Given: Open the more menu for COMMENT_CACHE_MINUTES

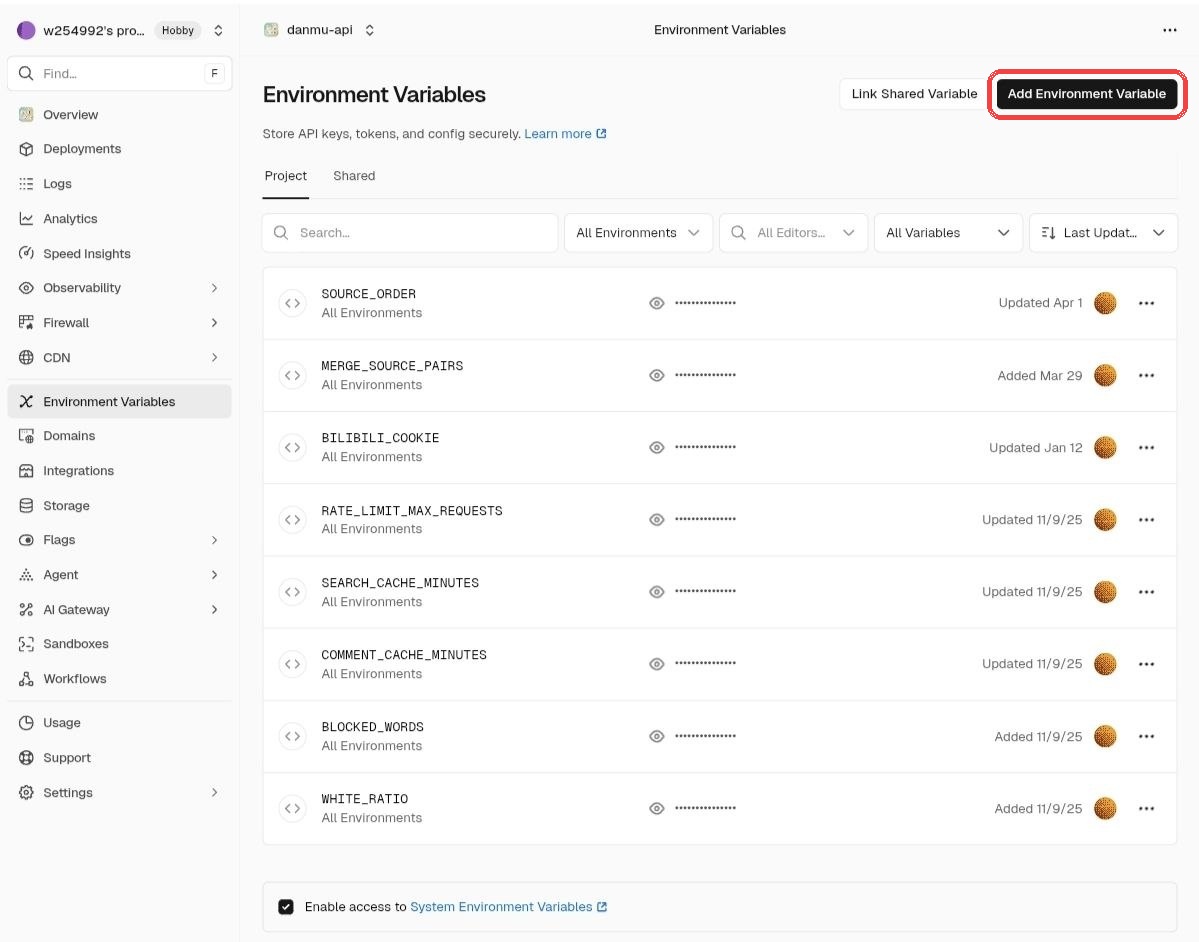Looking at the screenshot, I should point(1145,664).
